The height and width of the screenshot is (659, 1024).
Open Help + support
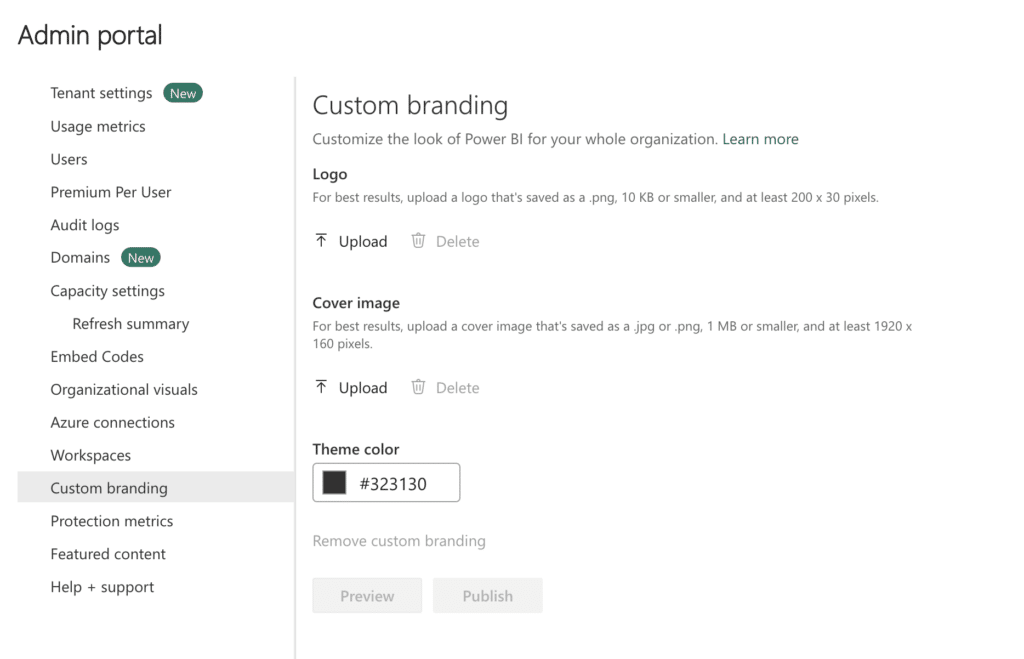(102, 587)
